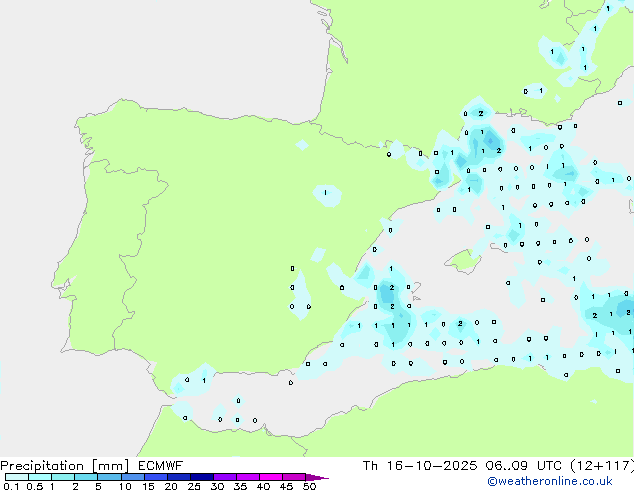The height and width of the screenshot is (490, 634).
Task: Click the legend label "30"
Action: click(x=217, y=486)
